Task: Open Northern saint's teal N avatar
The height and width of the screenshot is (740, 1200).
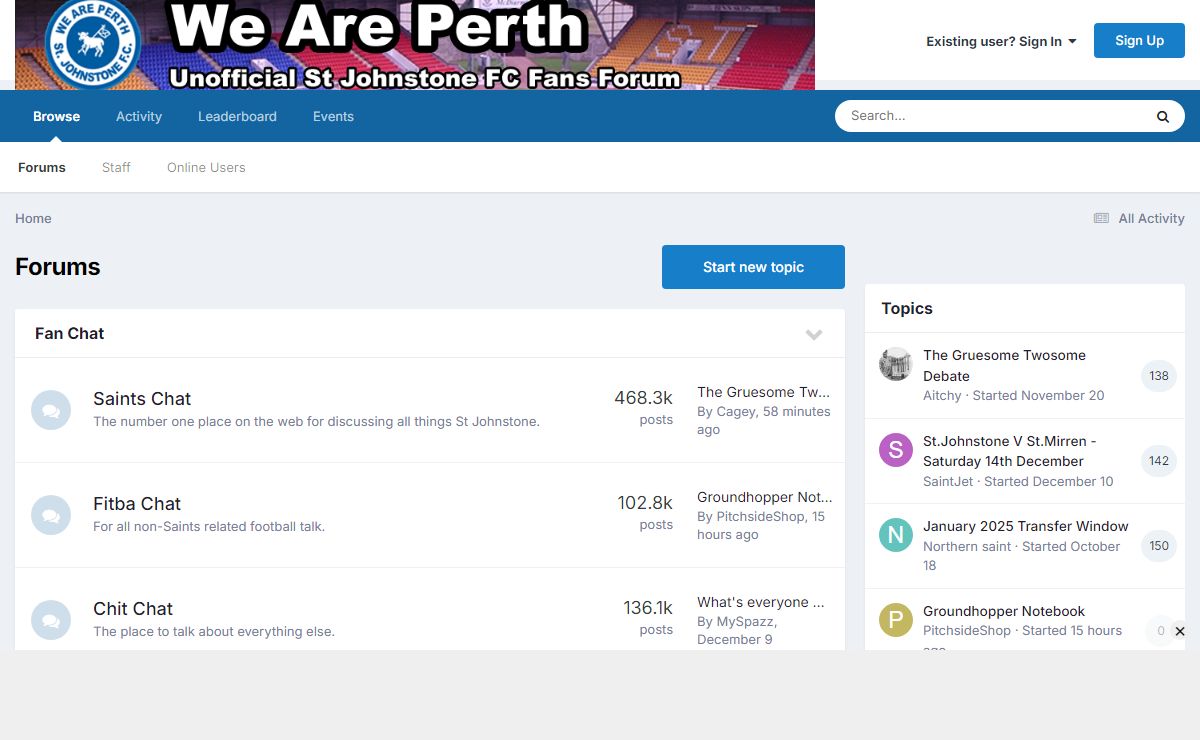Action: tap(895, 535)
